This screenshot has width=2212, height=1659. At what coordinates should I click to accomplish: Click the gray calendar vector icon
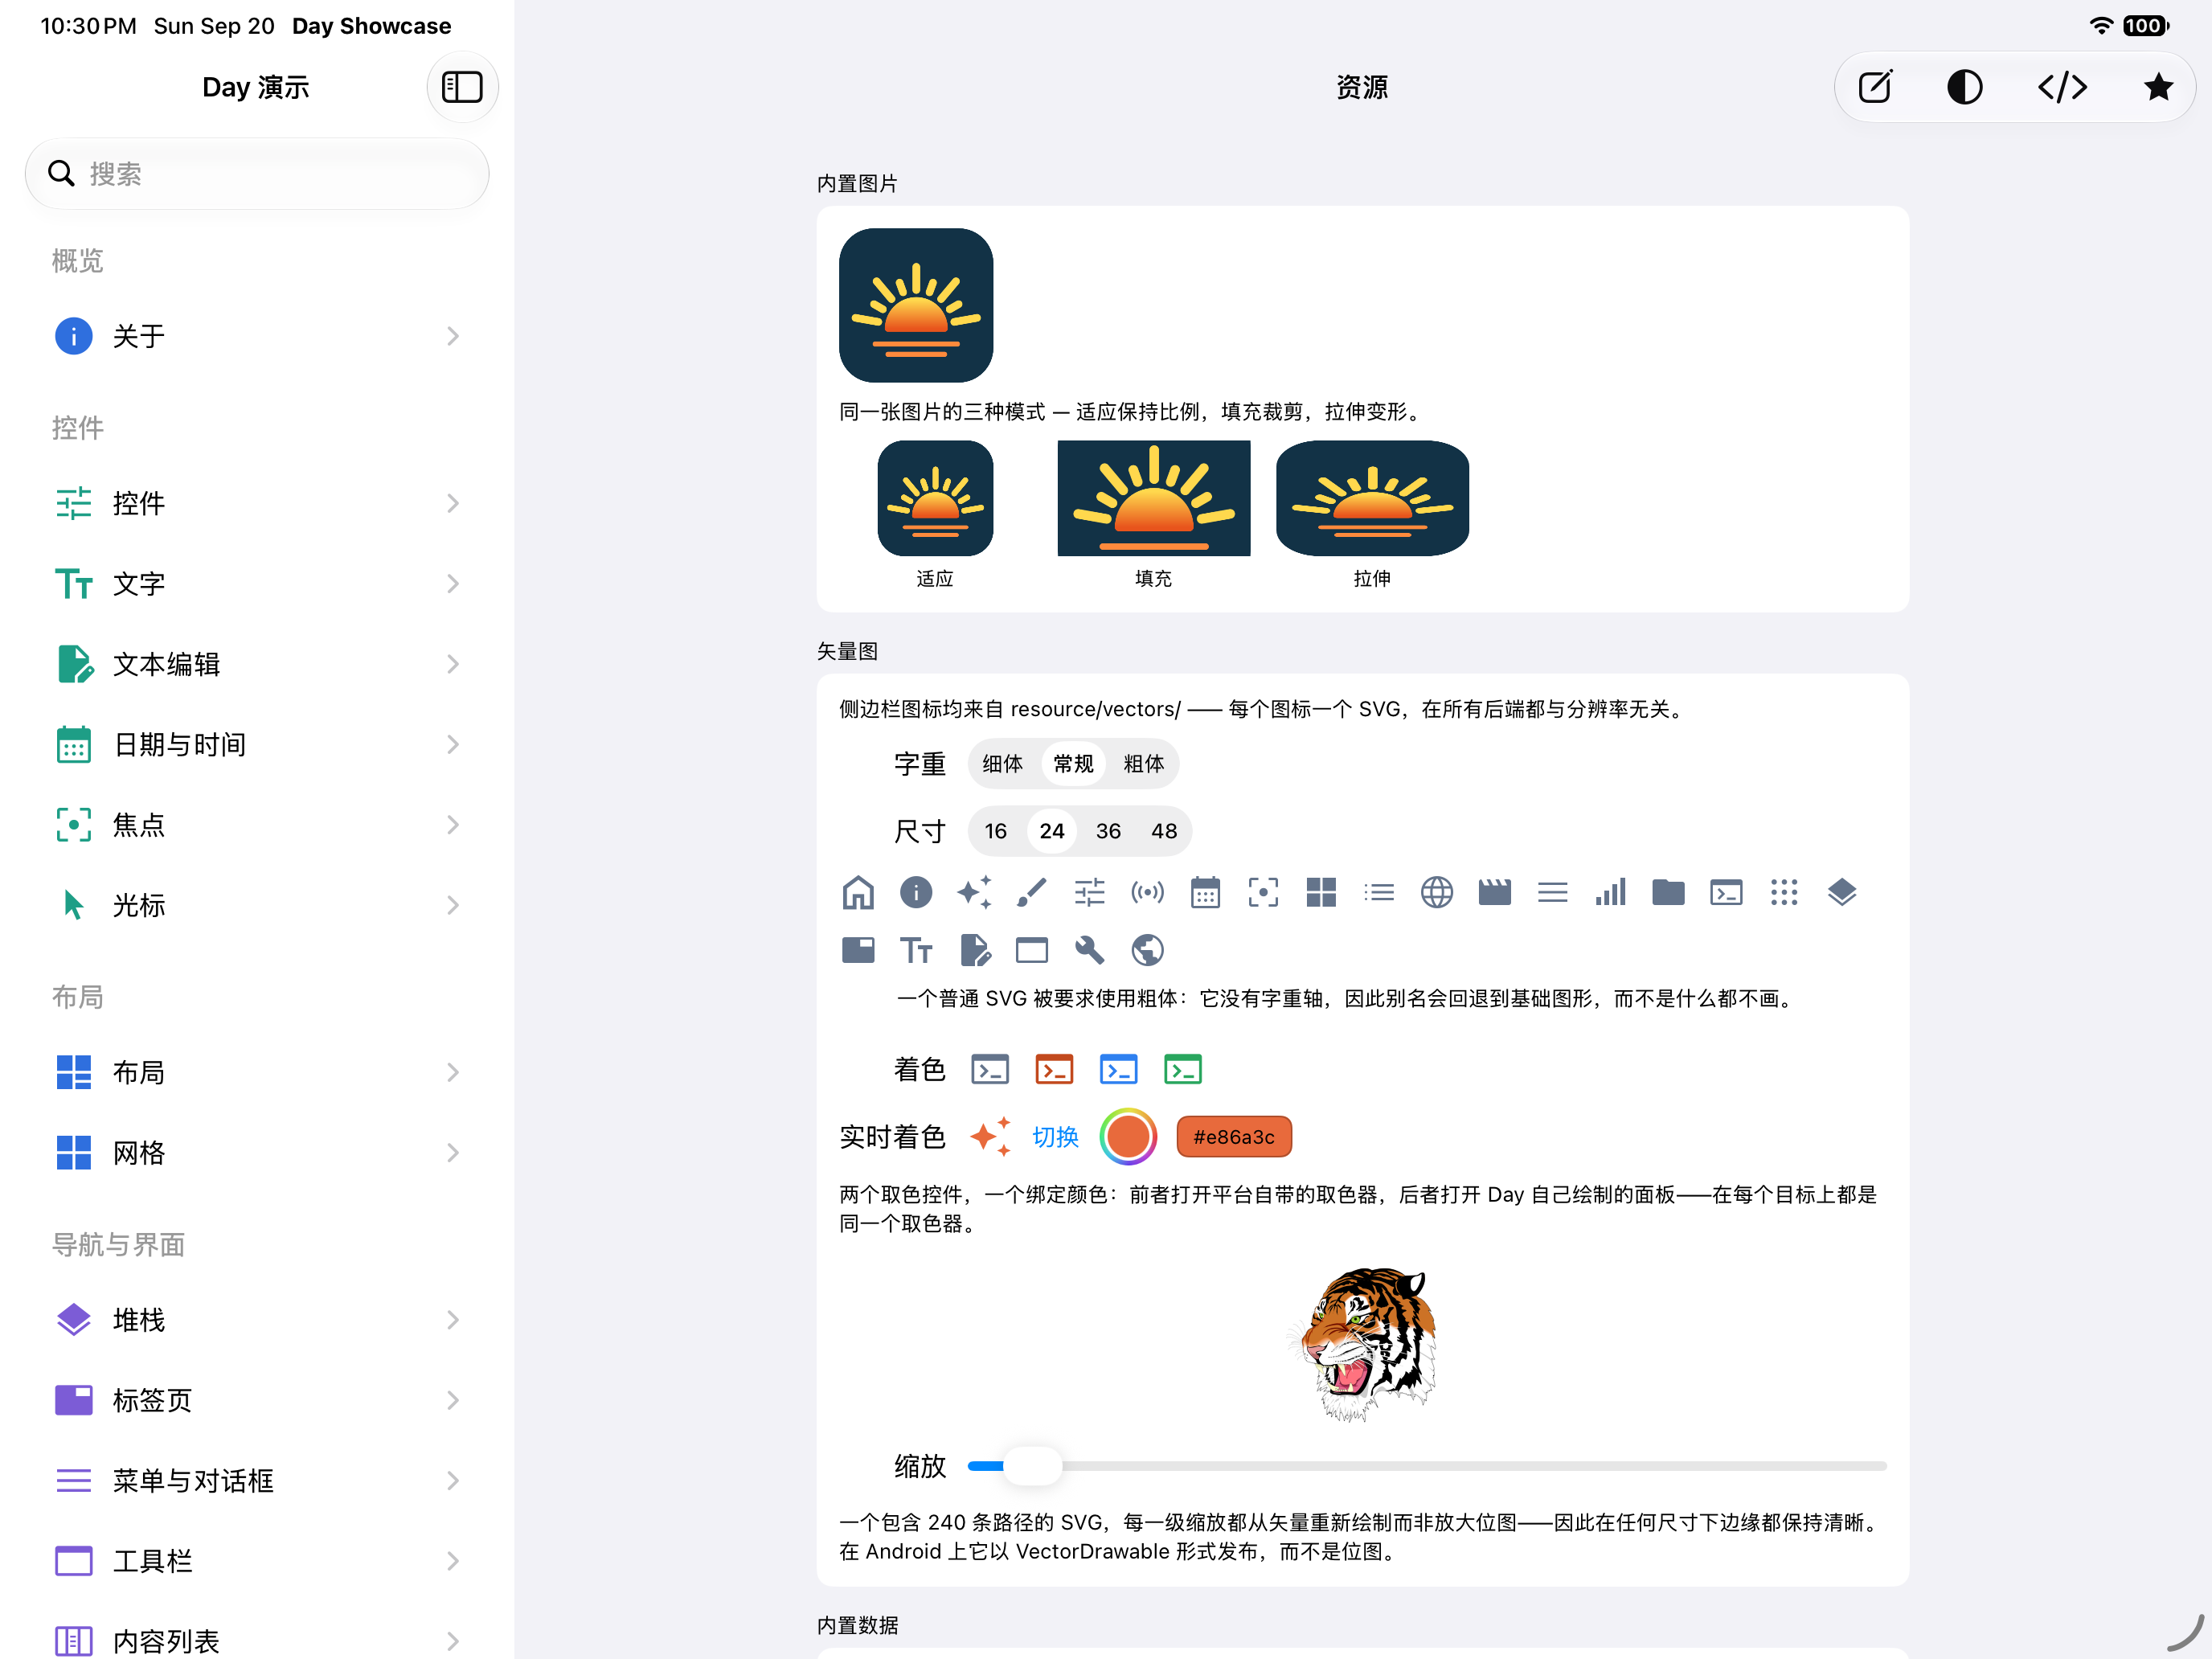1205,892
